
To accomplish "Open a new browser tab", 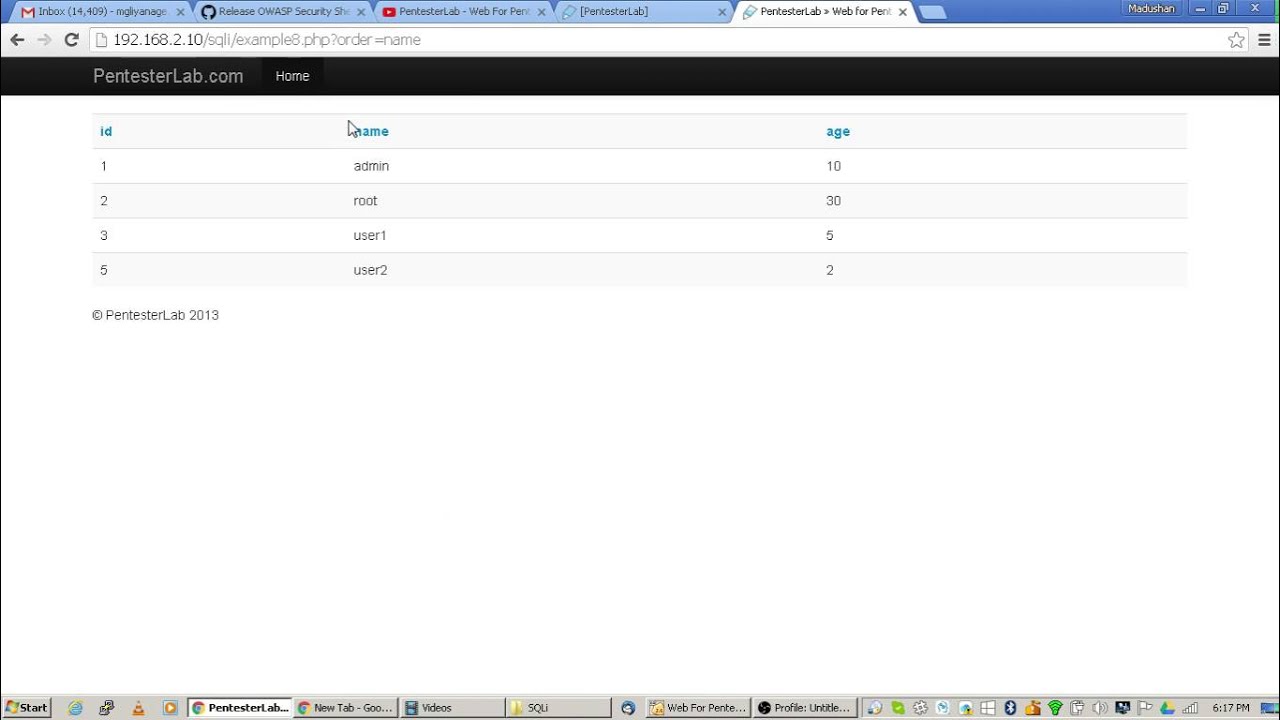I will [x=932, y=12].
